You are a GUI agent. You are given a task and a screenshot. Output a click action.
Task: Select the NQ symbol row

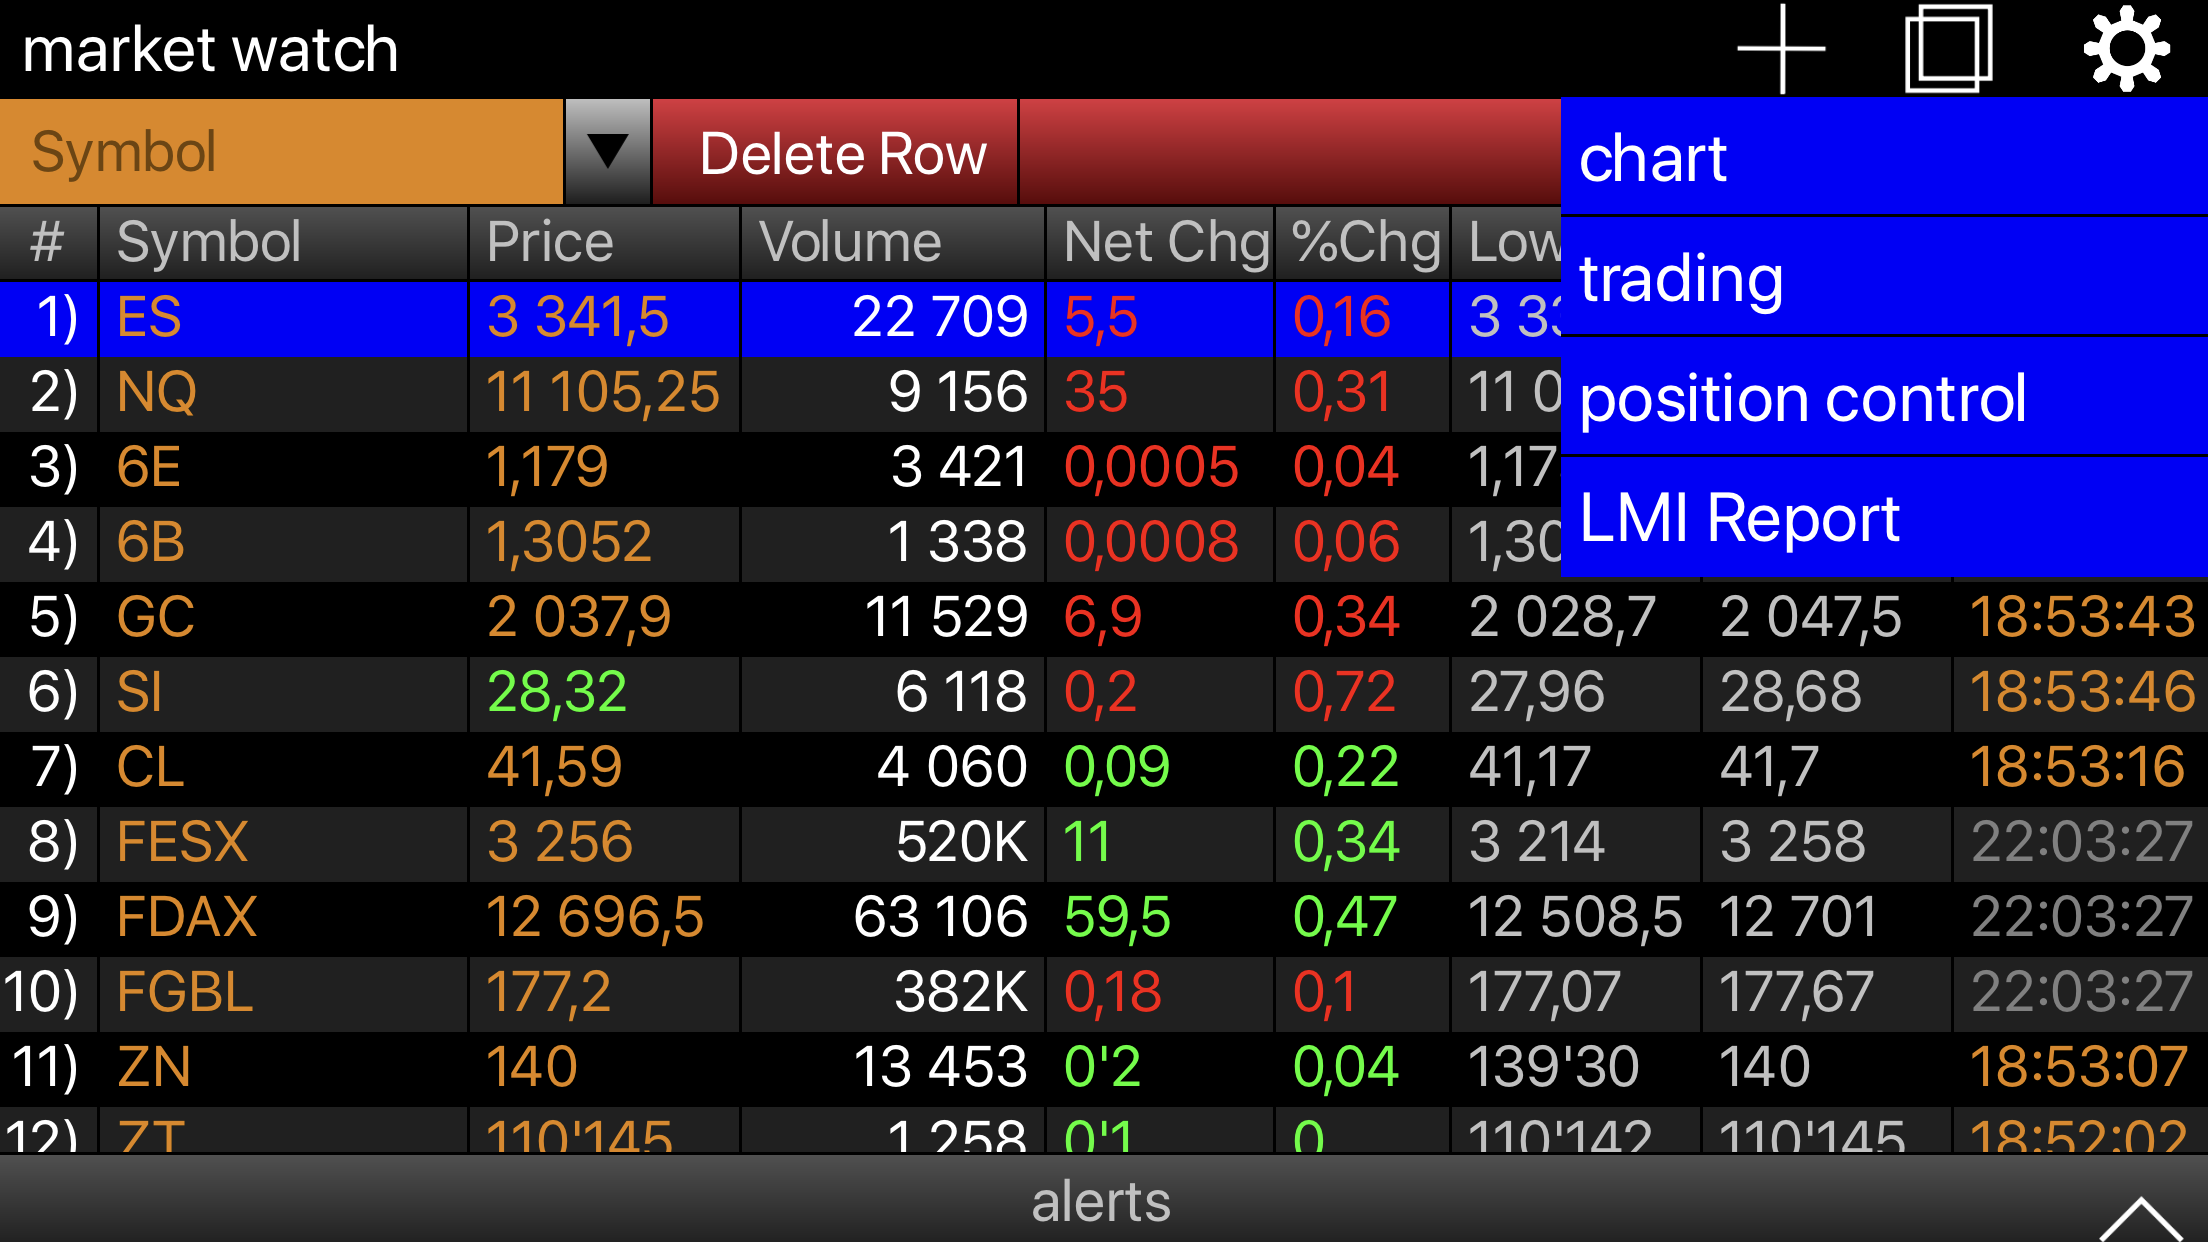157,392
